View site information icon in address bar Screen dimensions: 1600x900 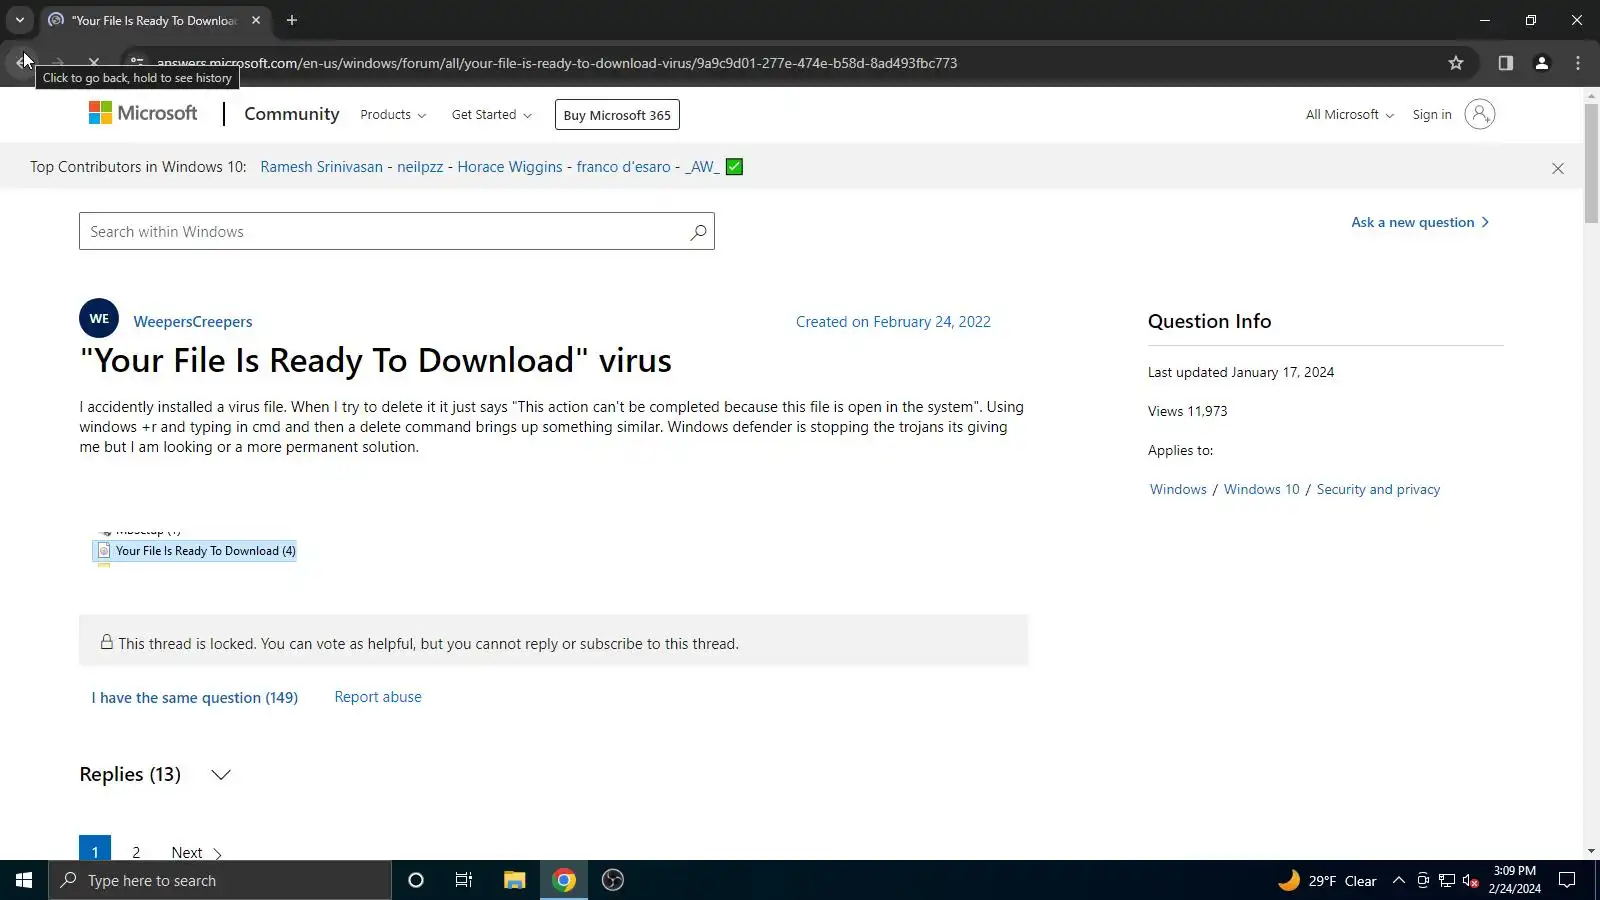pos(137,63)
